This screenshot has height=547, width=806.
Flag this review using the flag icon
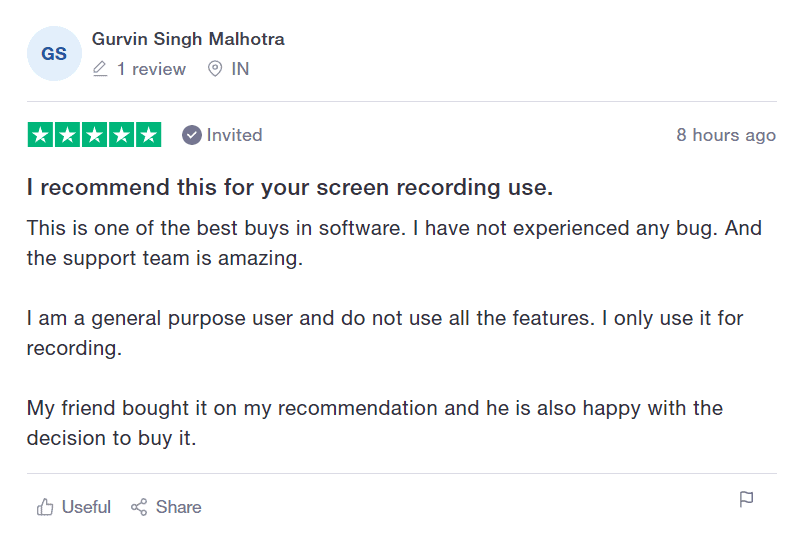746,499
